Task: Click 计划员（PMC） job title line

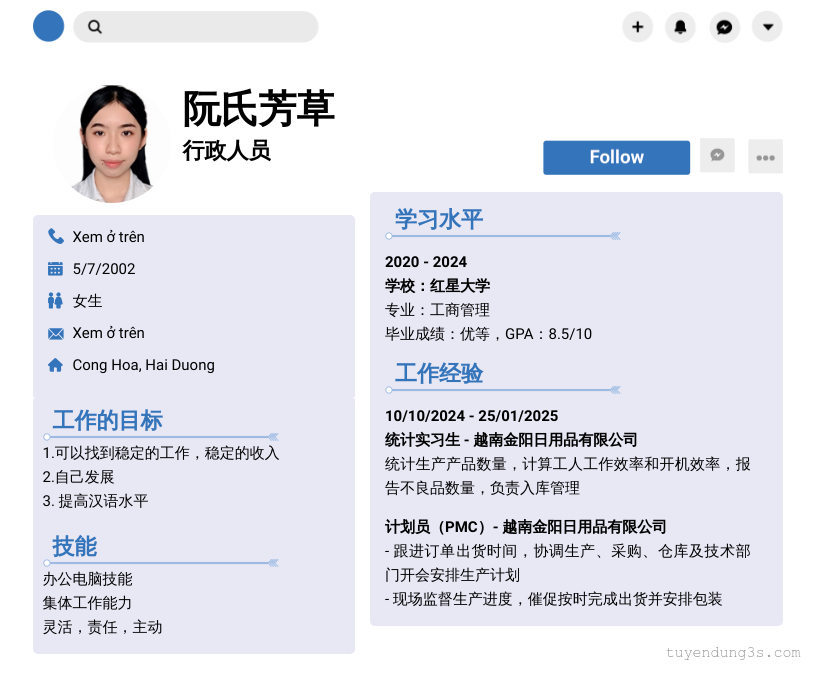Action: point(525,527)
